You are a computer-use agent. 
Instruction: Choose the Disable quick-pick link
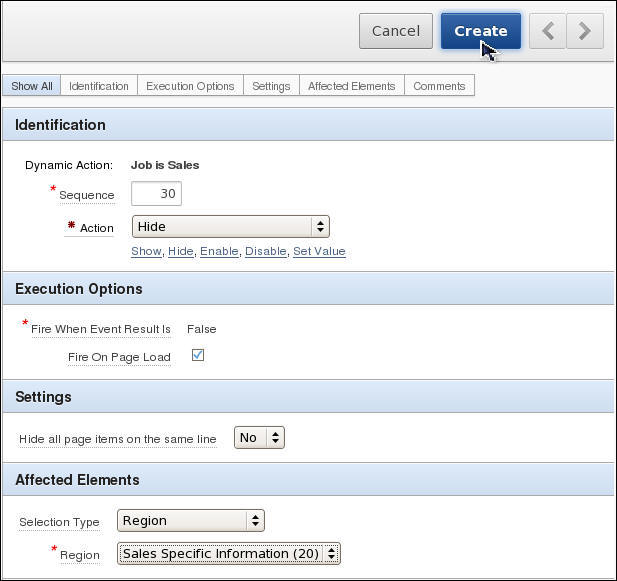pos(265,251)
